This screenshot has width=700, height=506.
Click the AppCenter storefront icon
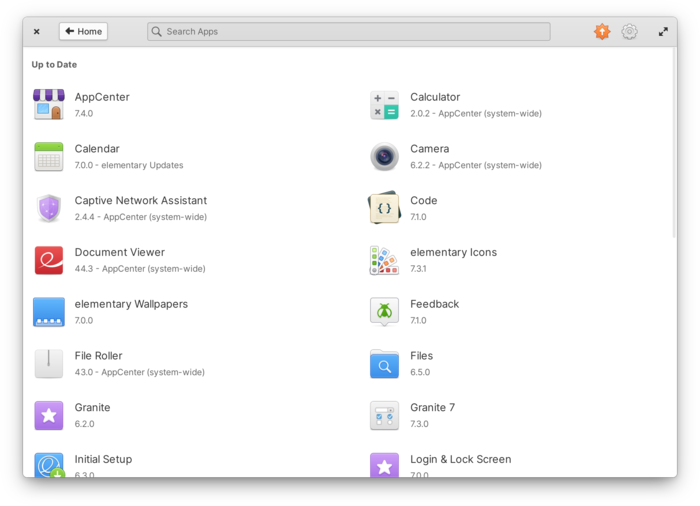49,105
